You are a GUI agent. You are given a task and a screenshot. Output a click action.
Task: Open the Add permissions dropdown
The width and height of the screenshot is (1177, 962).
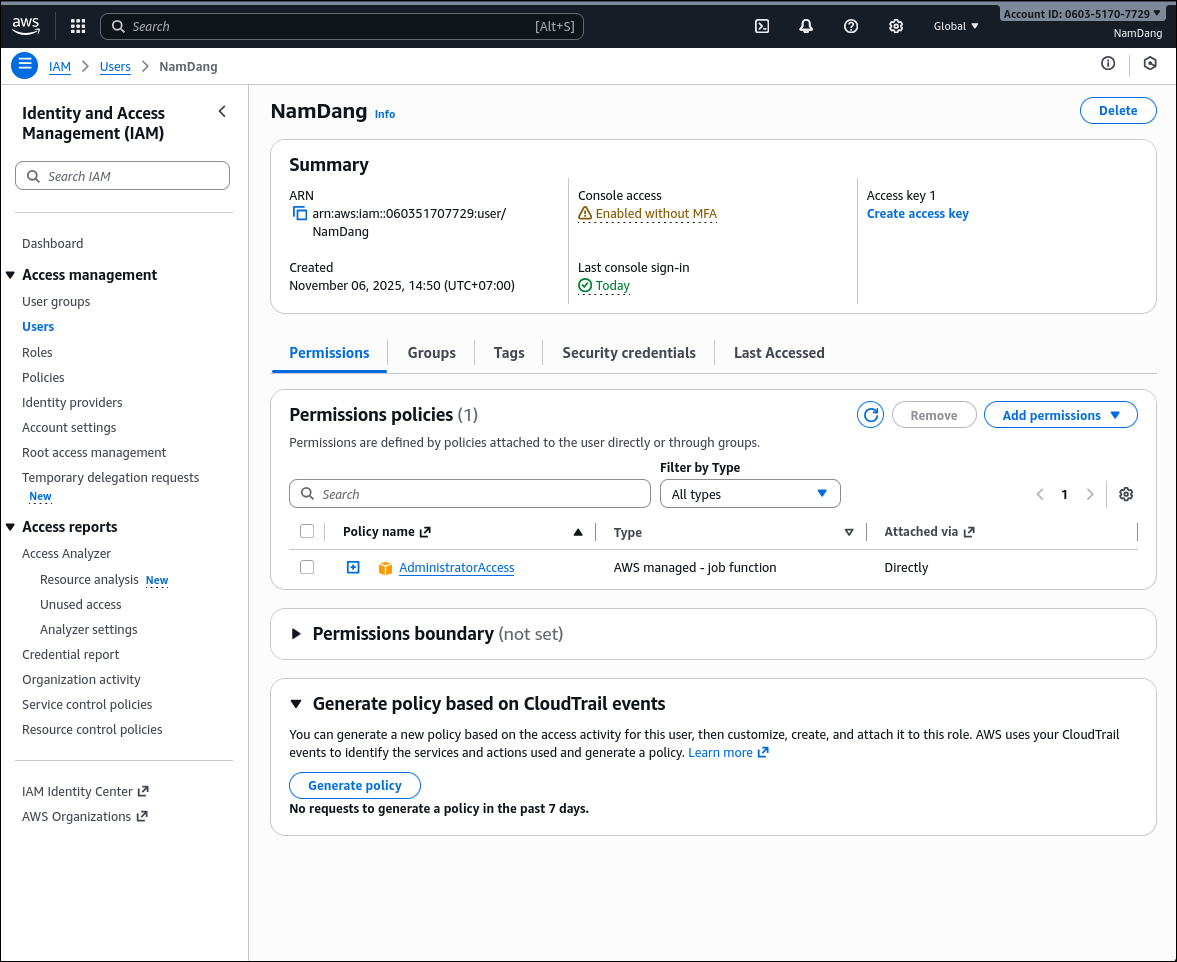[x=1060, y=415]
